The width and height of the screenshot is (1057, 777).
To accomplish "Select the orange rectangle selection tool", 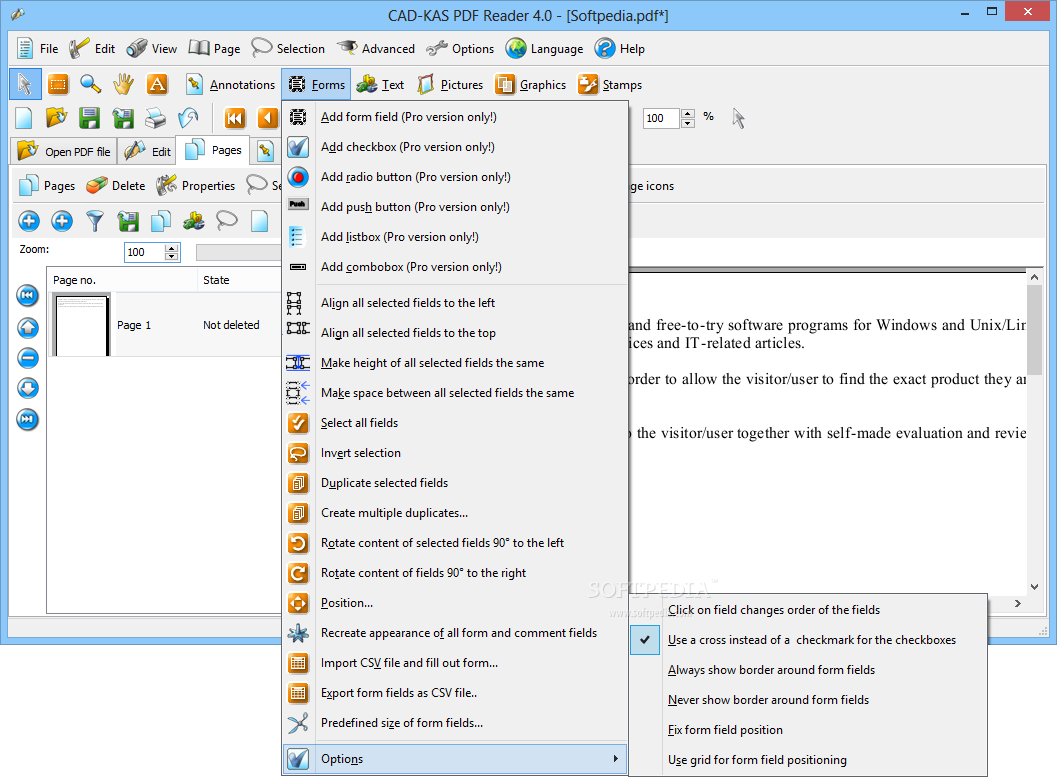I will coord(59,84).
